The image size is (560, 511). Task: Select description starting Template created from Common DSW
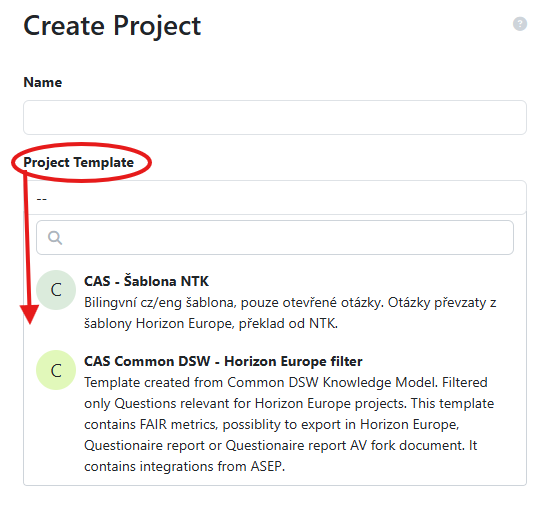pyautogui.click(x=289, y=424)
